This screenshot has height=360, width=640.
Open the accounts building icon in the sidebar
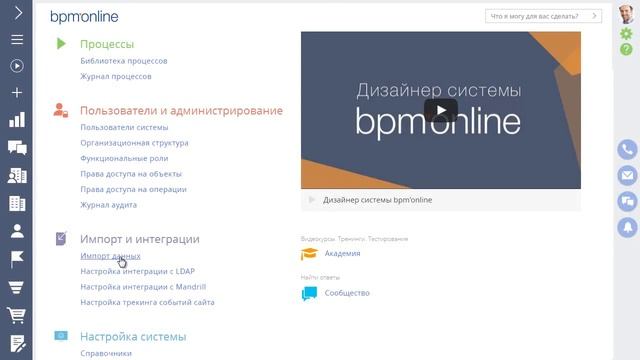pyautogui.click(x=17, y=203)
